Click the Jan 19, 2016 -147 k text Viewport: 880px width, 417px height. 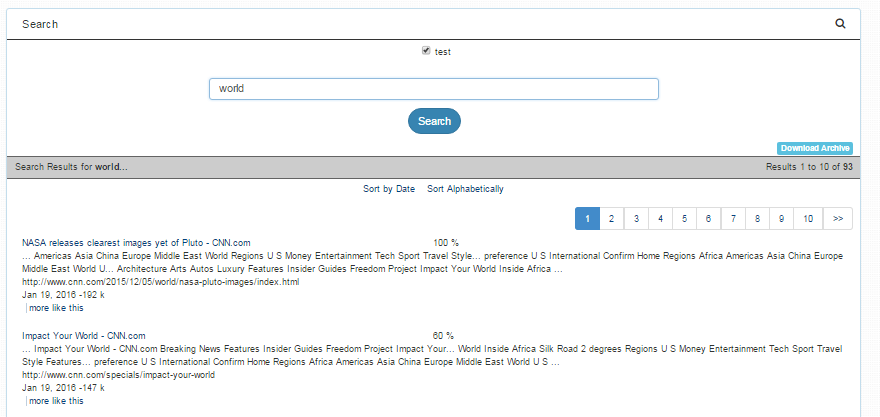(63, 388)
